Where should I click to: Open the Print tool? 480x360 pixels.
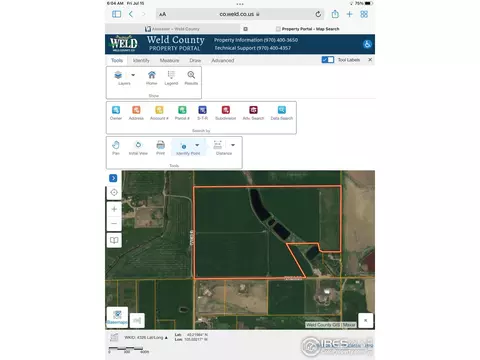[x=160, y=148]
